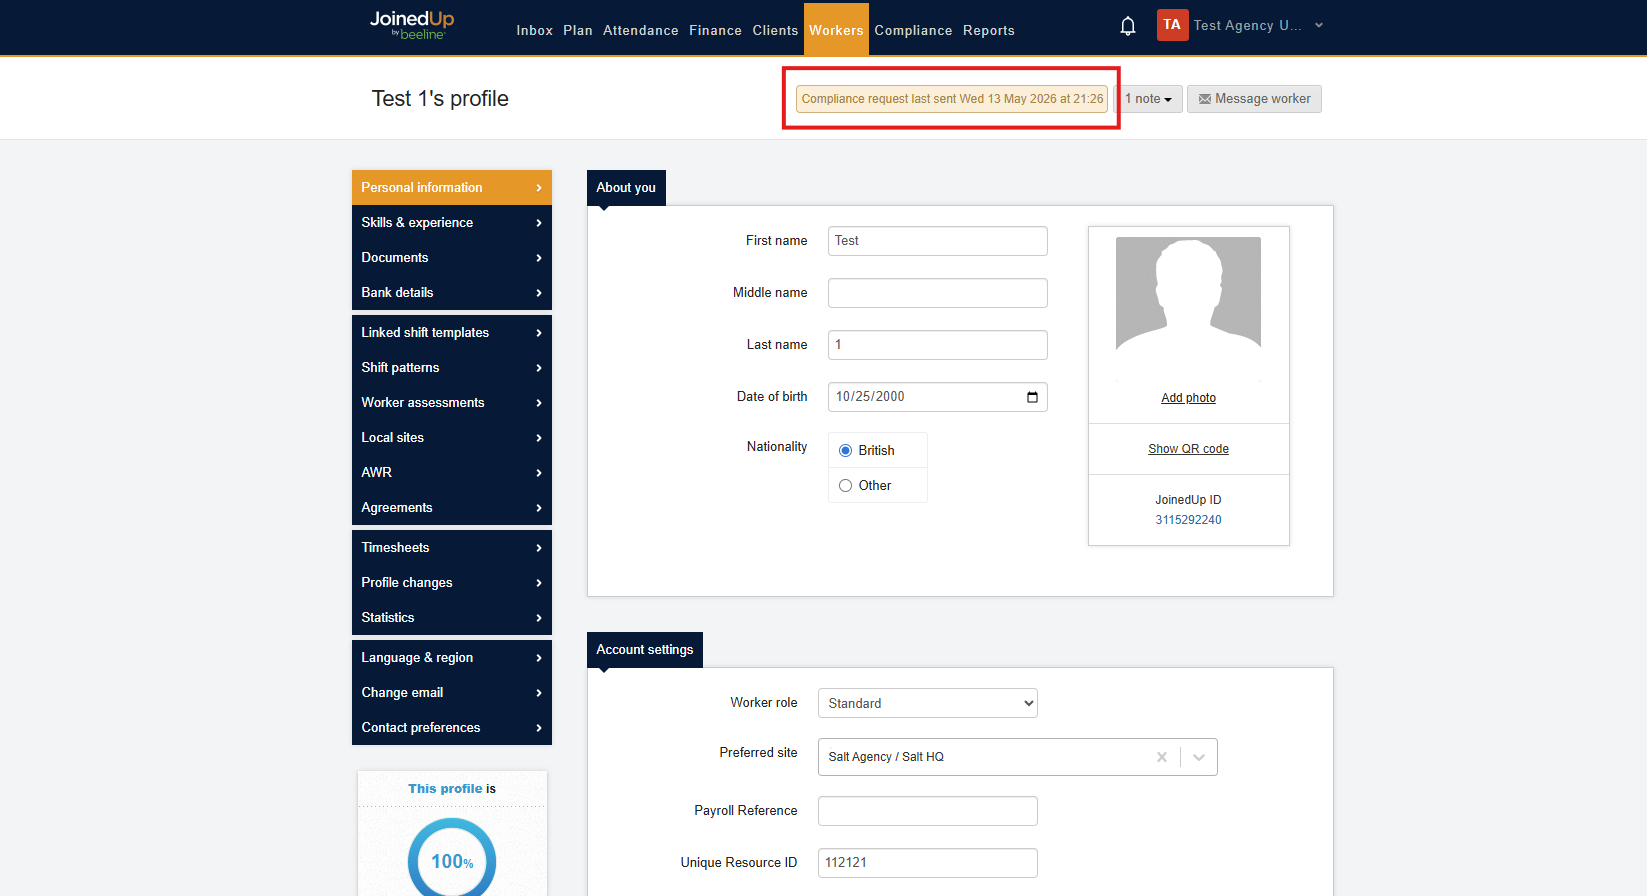Open Timesheets section
The height and width of the screenshot is (896, 1647).
click(452, 548)
